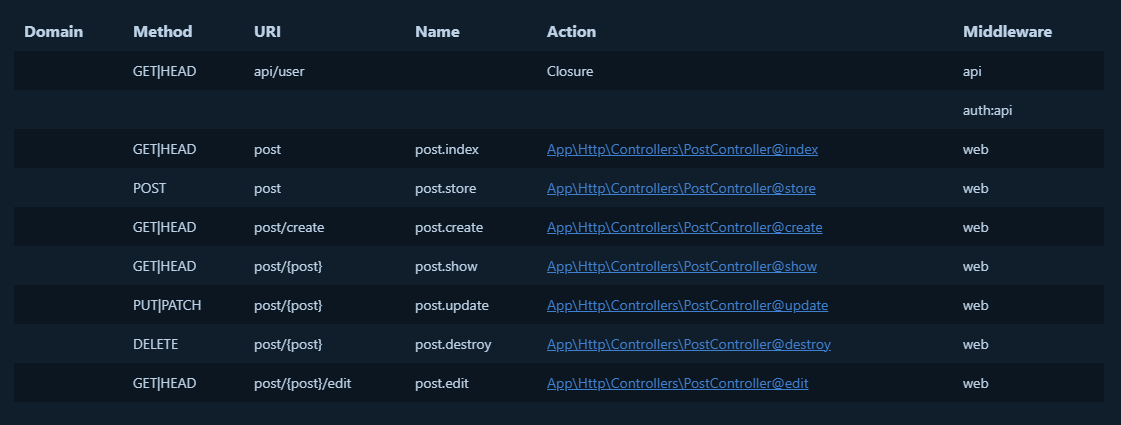Open the PostController@update action link
The width and height of the screenshot is (1121, 425).
point(687,305)
